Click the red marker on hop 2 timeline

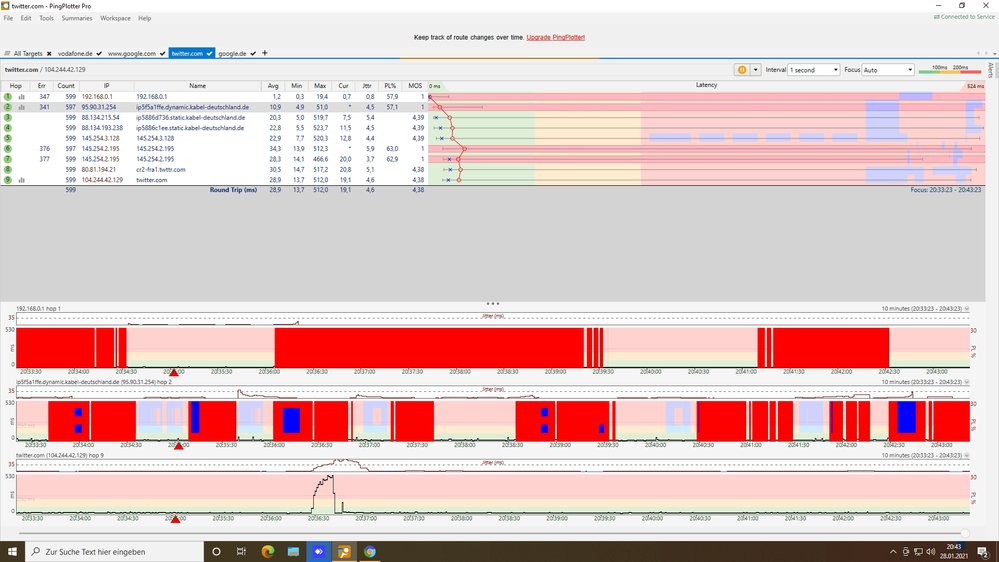coord(179,445)
